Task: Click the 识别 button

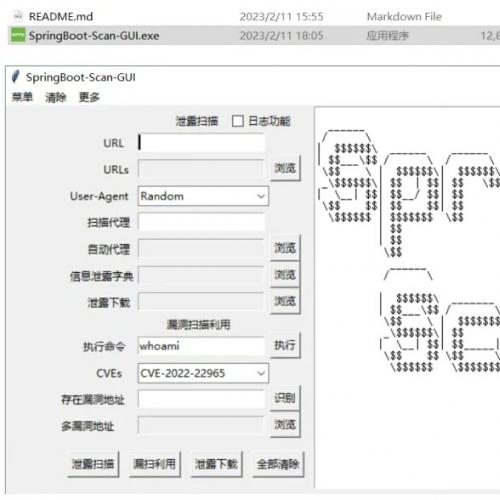Action: pyautogui.click(x=285, y=398)
